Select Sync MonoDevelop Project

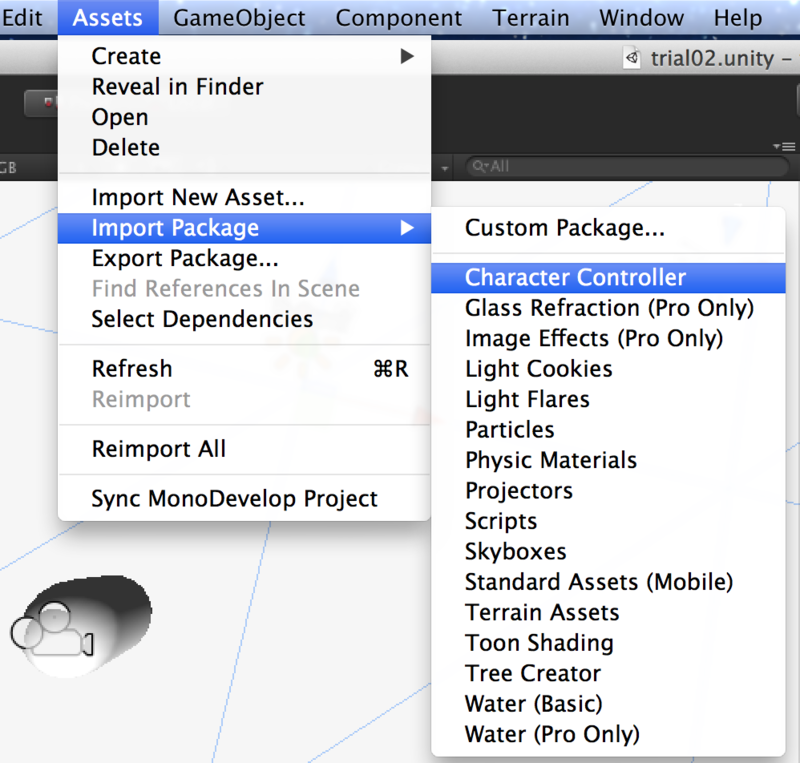click(234, 498)
